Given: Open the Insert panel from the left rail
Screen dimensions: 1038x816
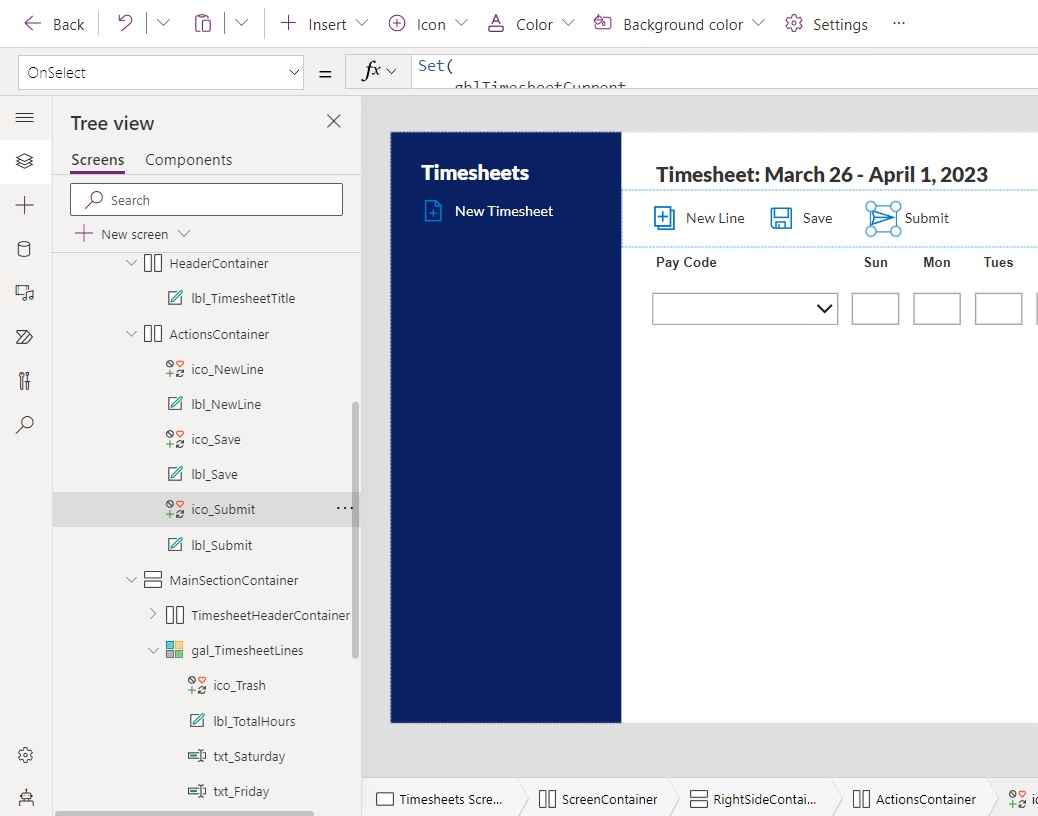Looking at the screenshot, I should click(25, 207).
